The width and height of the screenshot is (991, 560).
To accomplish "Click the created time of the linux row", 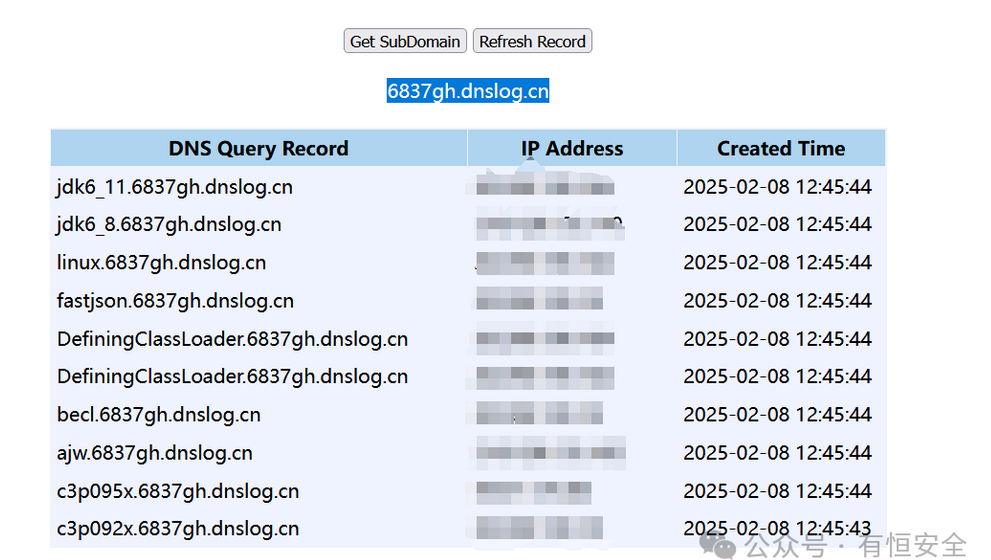I will pyautogui.click(x=777, y=262).
